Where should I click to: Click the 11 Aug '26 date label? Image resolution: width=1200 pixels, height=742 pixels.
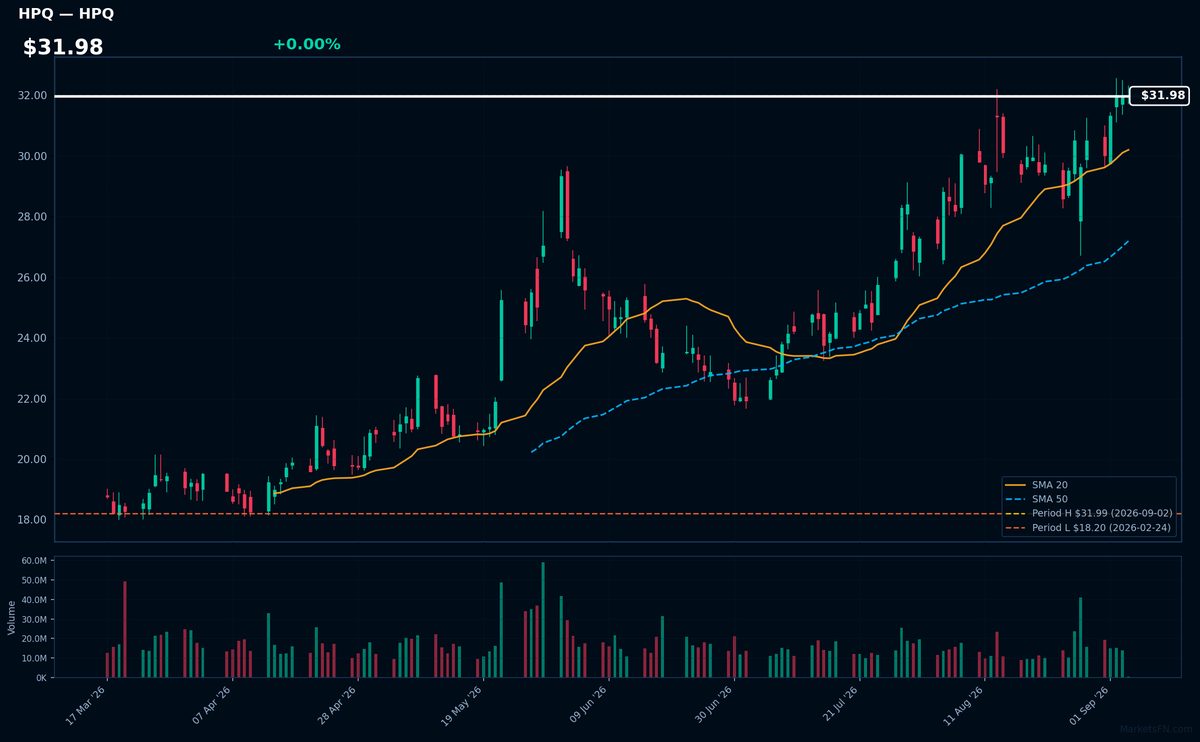click(x=964, y=704)
